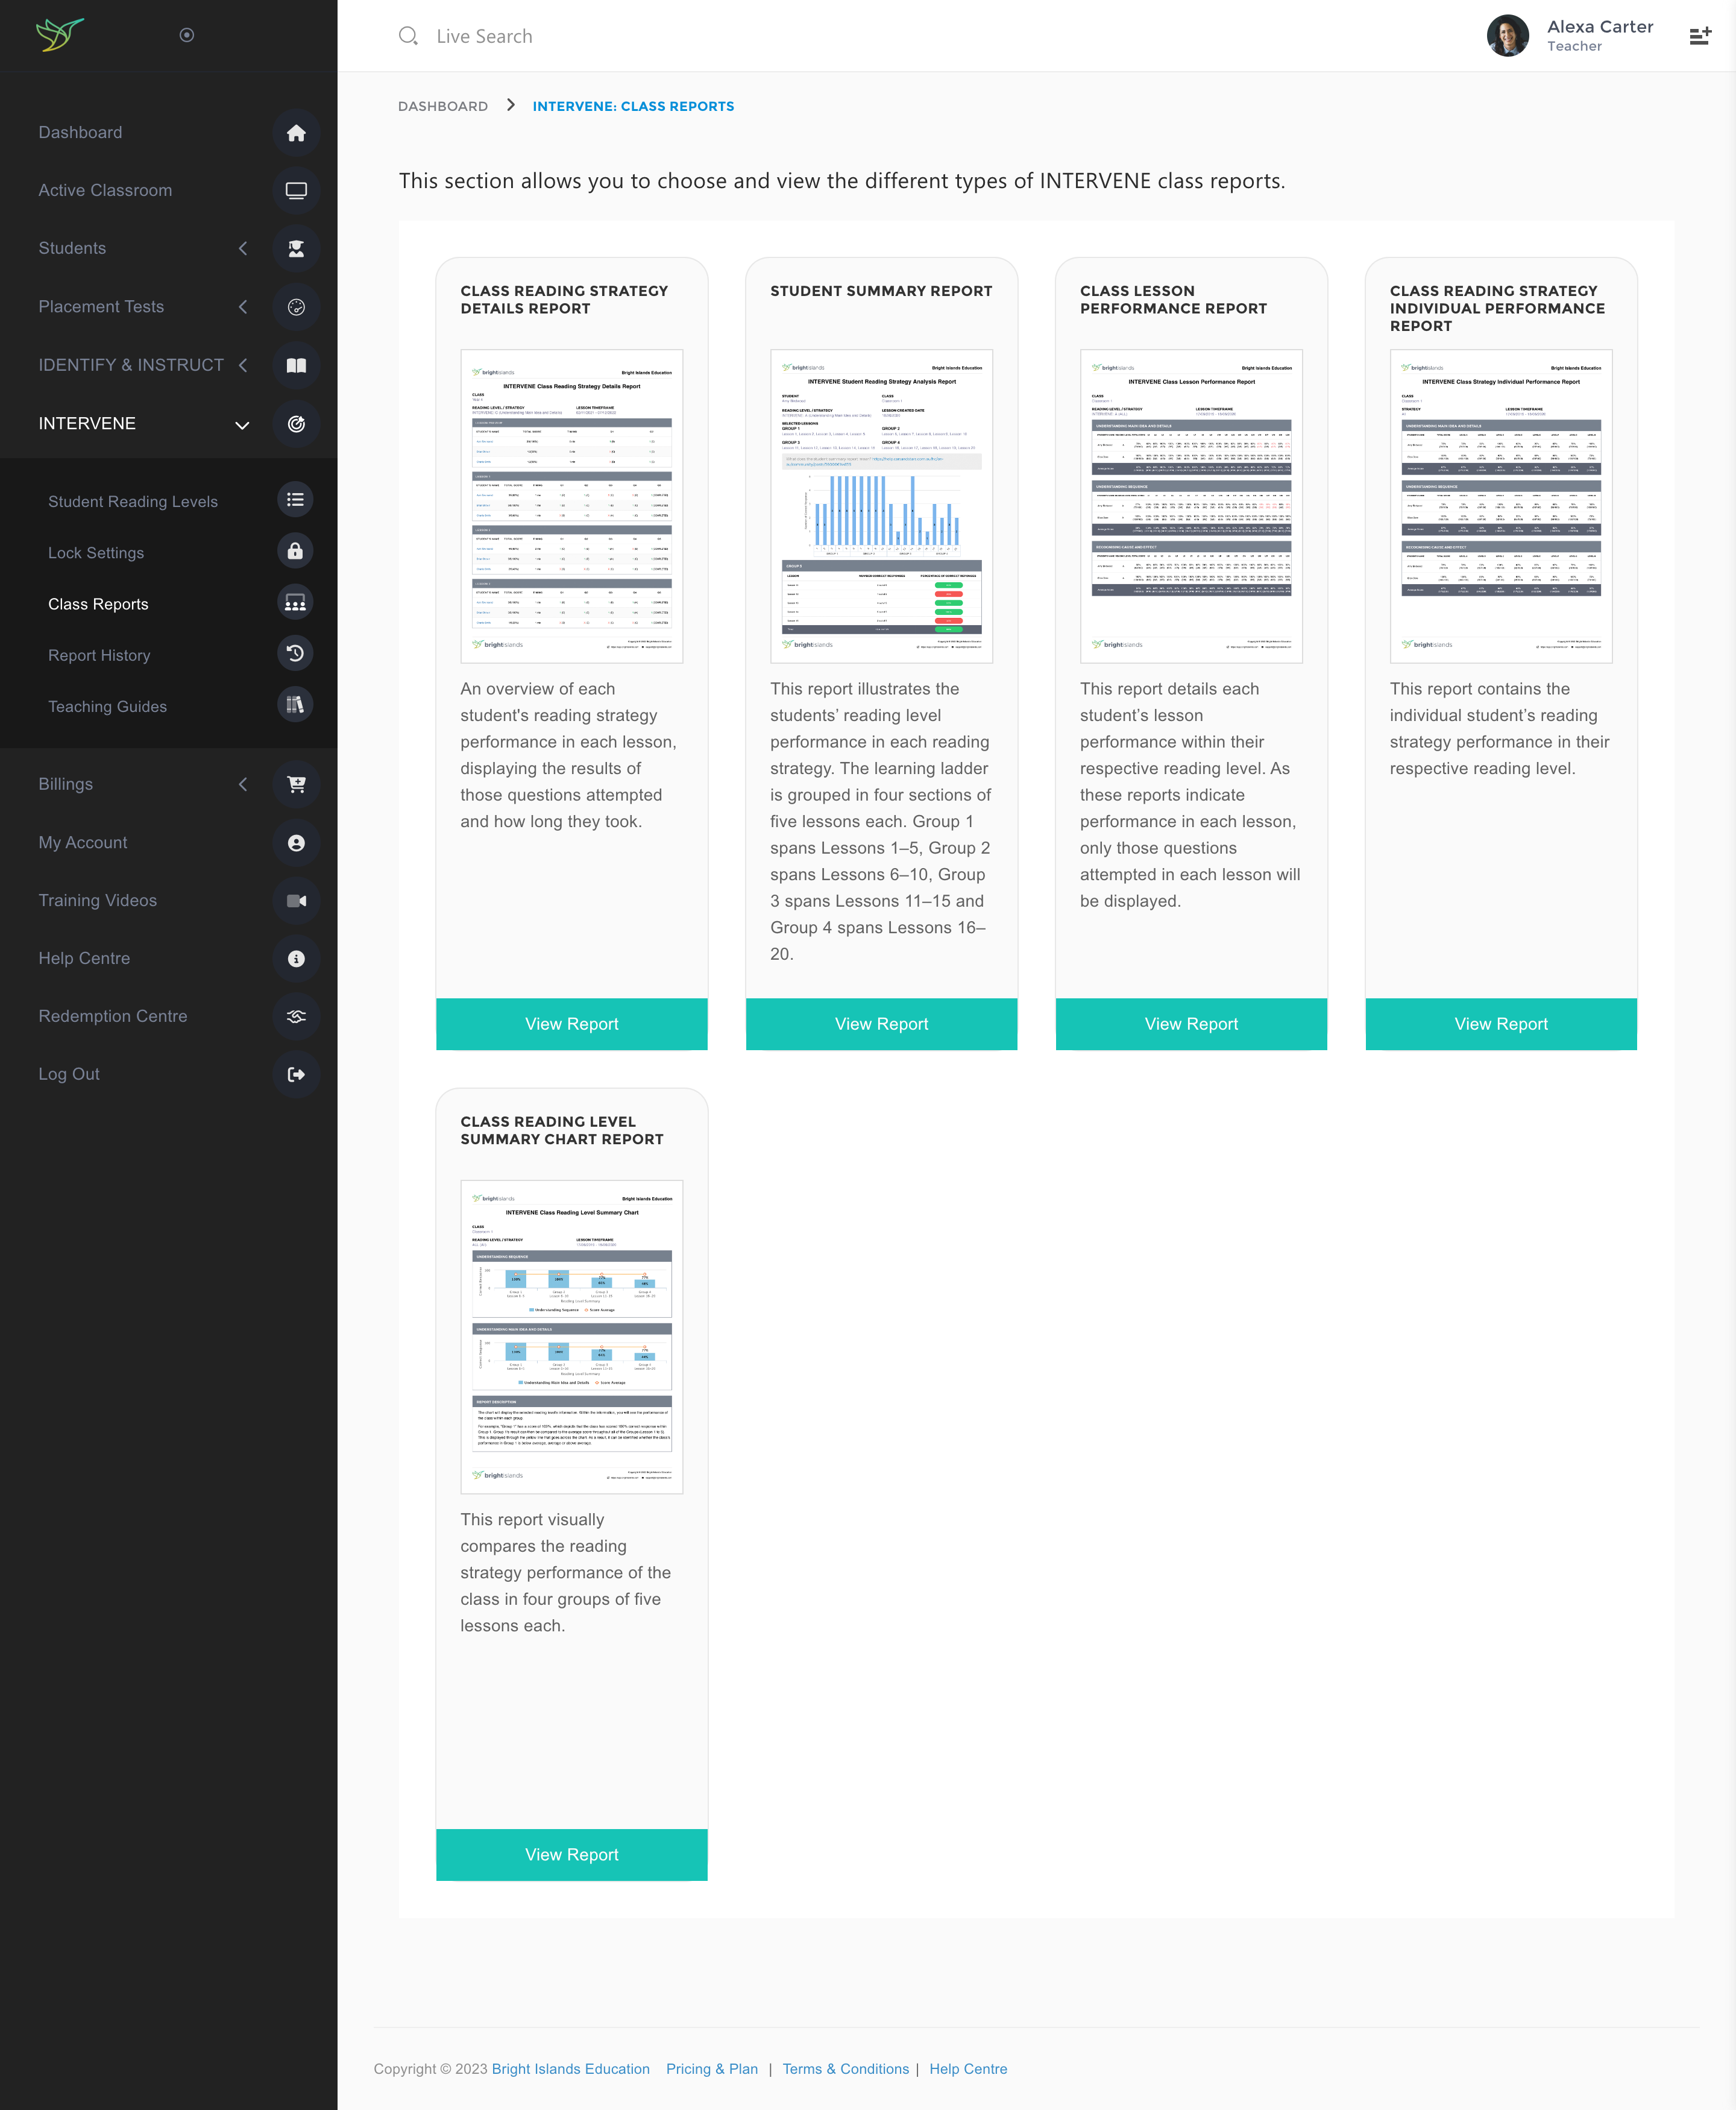Viewport: 1736px width, 2110px height.
Task: Open Teaching Guides books icon
Action: point(295,705)
